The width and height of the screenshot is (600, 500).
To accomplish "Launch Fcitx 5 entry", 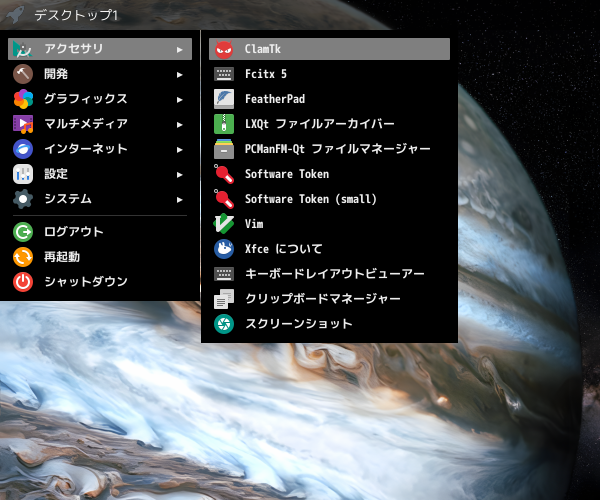I will click(329, 74).
